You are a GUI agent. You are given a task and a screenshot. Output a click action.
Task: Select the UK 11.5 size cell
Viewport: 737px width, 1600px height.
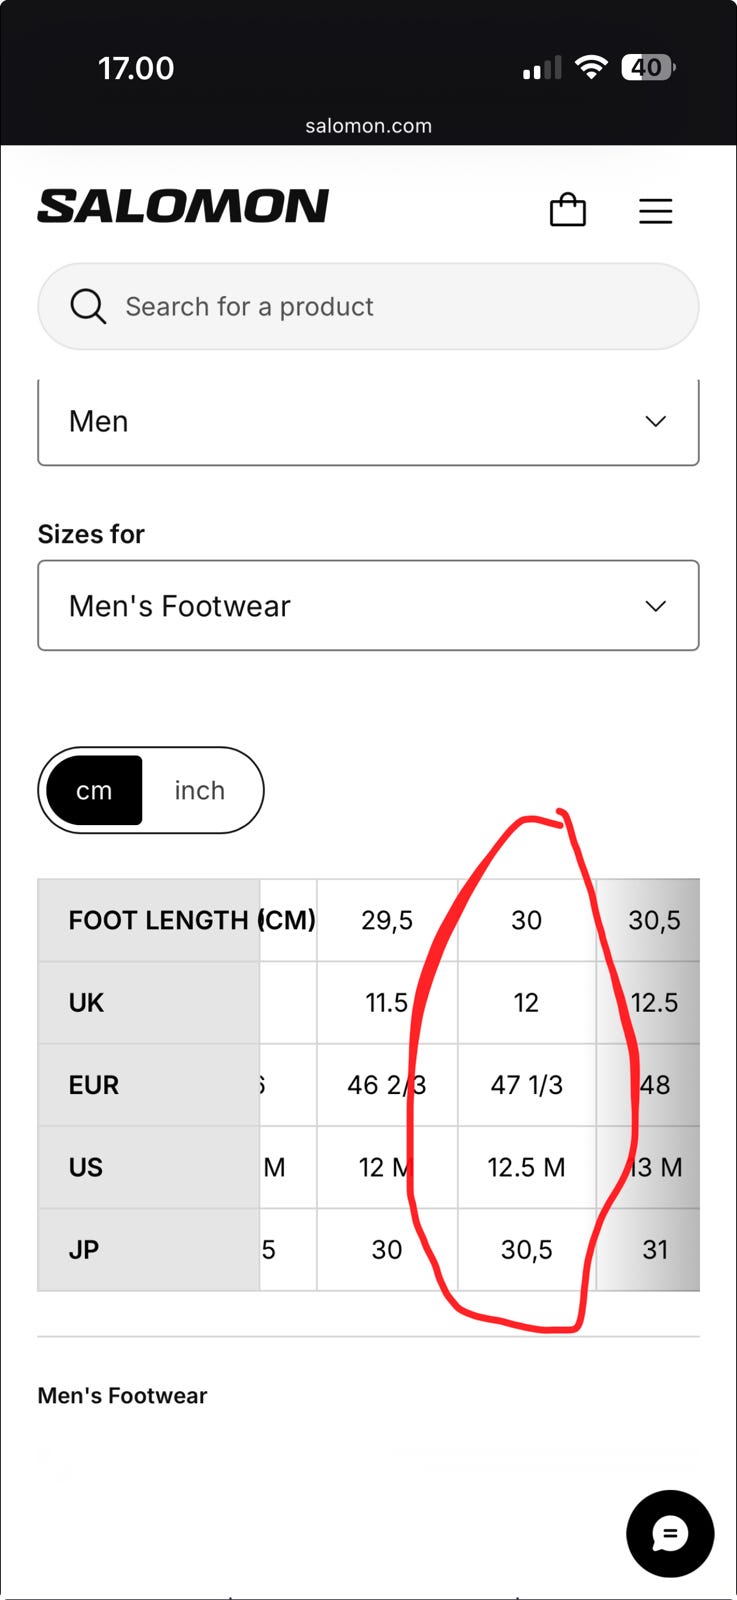(387, 1003)
